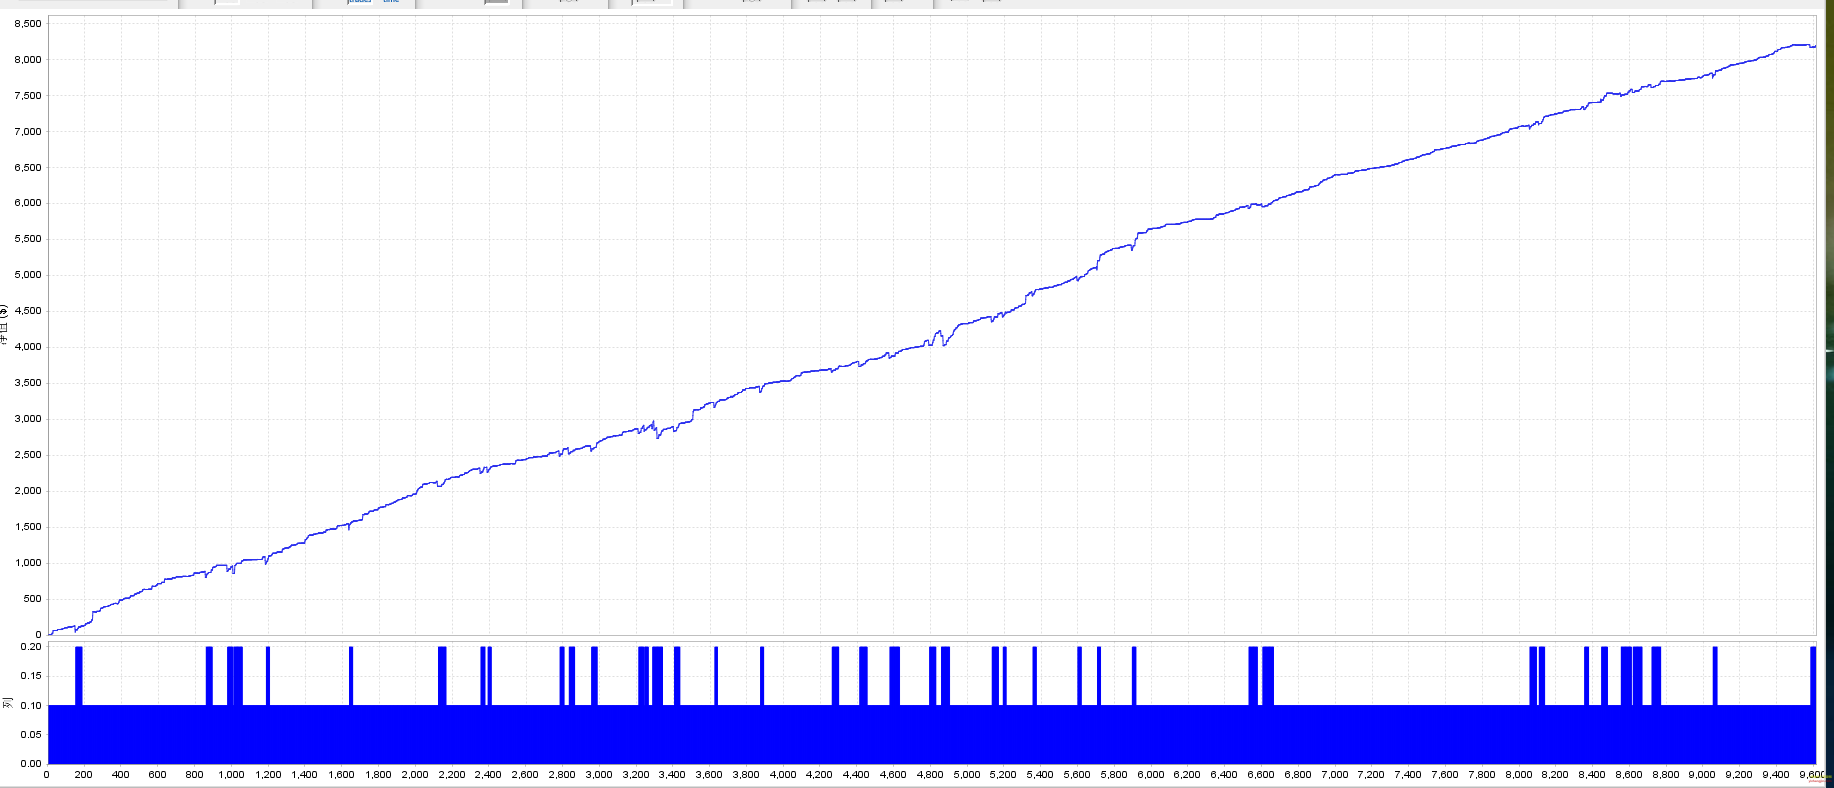This screenshot has height=788, width=1834.
Task: Click the 6,000 value on the upper y-axis
Action: 28,202
